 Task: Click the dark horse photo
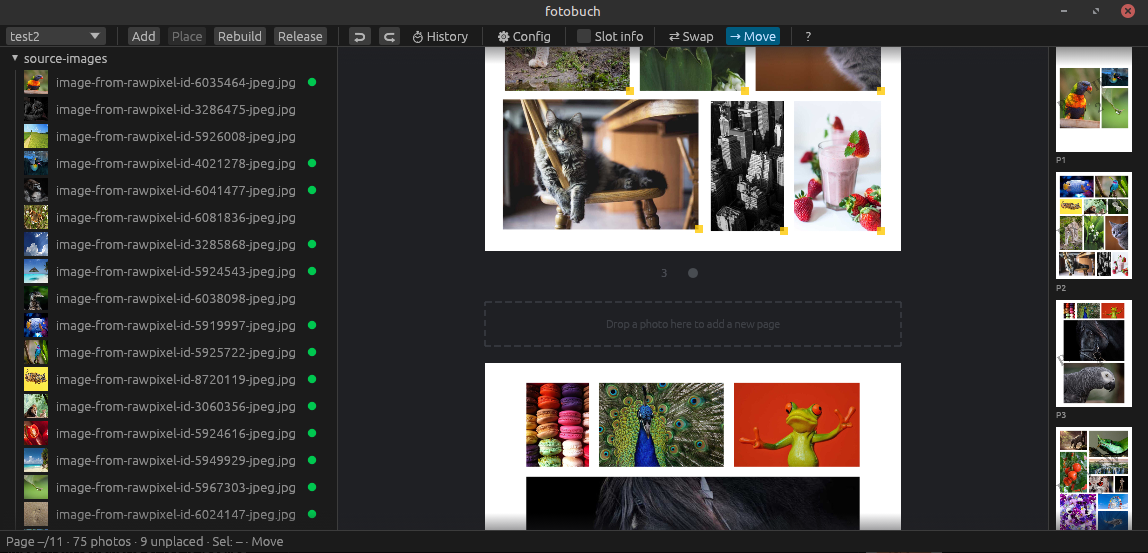point(693,503)
